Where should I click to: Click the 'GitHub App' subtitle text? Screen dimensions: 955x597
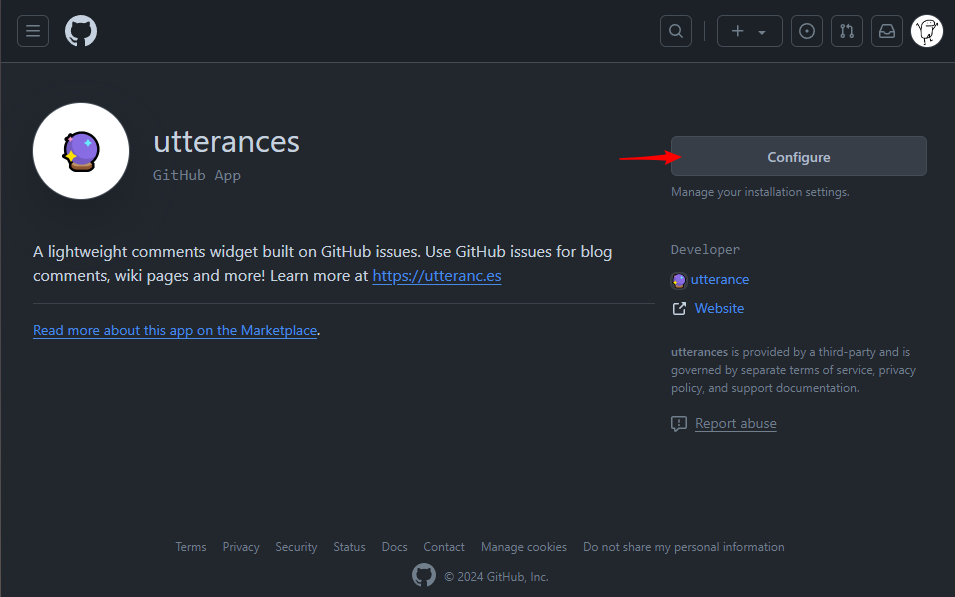tap(197, 175)
